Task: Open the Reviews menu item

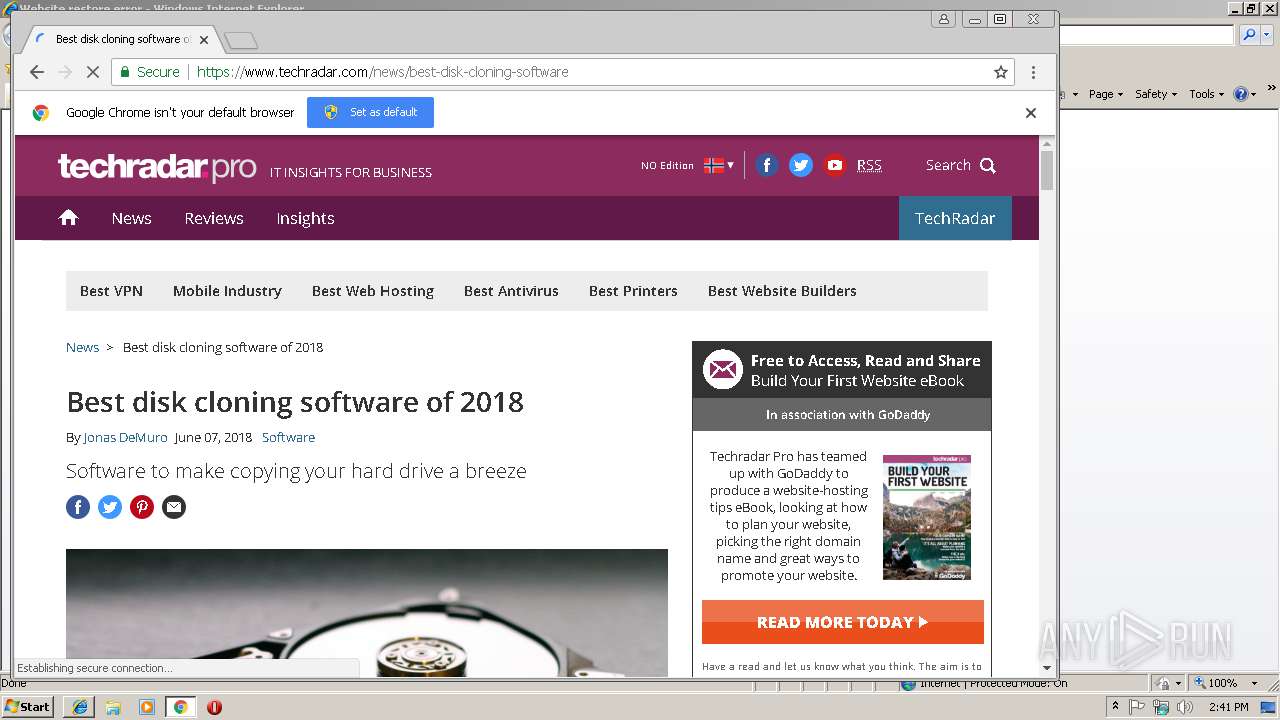Action: coord(214,218)
